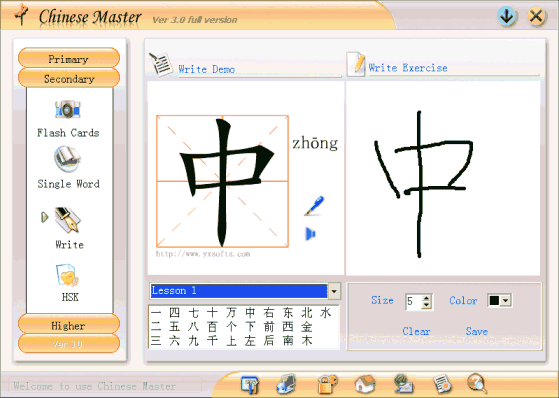Click the tools settings icon in bottom toolbar
Screen dimensions: 559x398
(250, 385)
